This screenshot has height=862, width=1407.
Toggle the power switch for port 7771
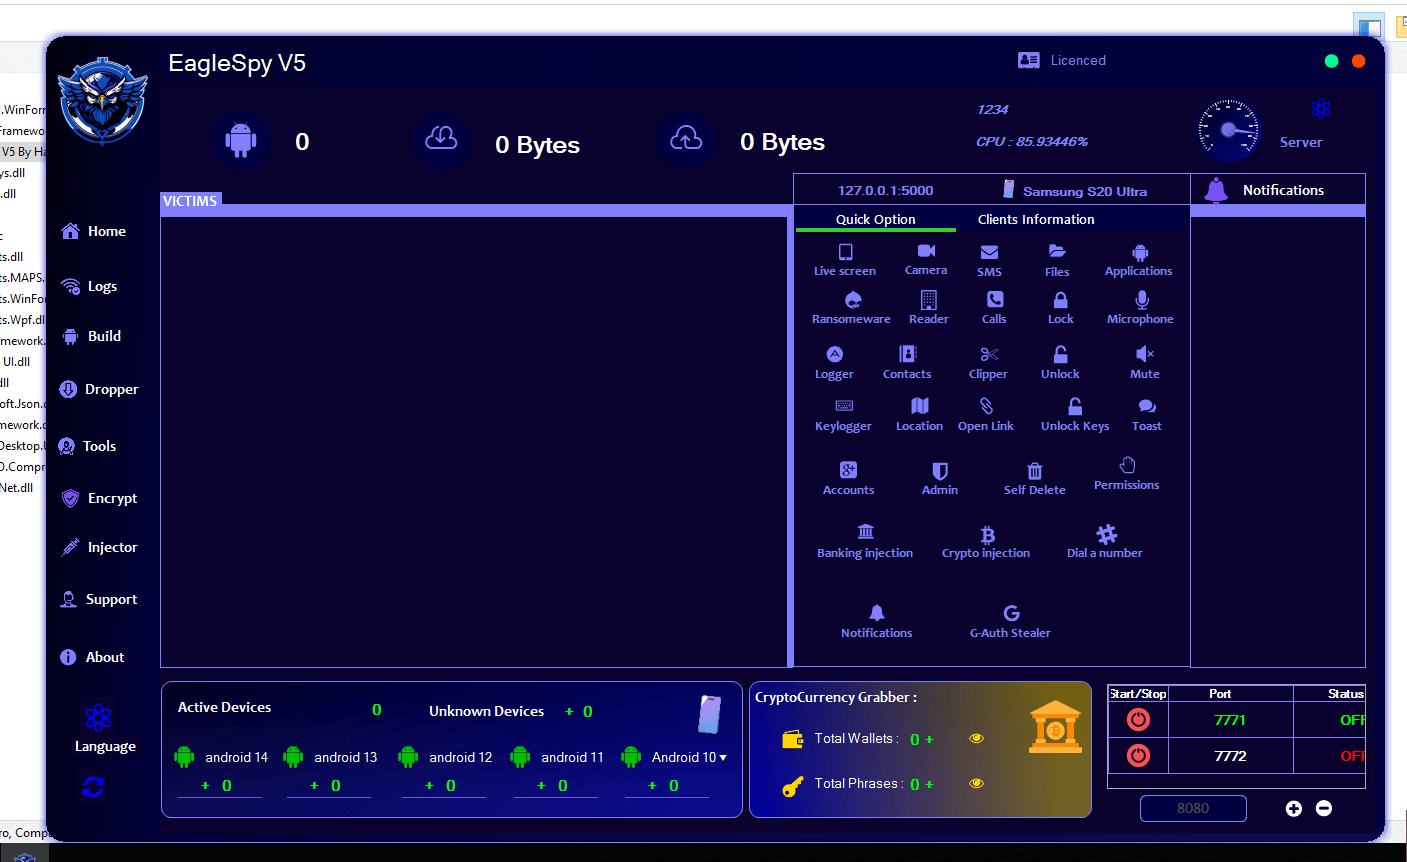pyautogui.click(x=1138, y=719)
